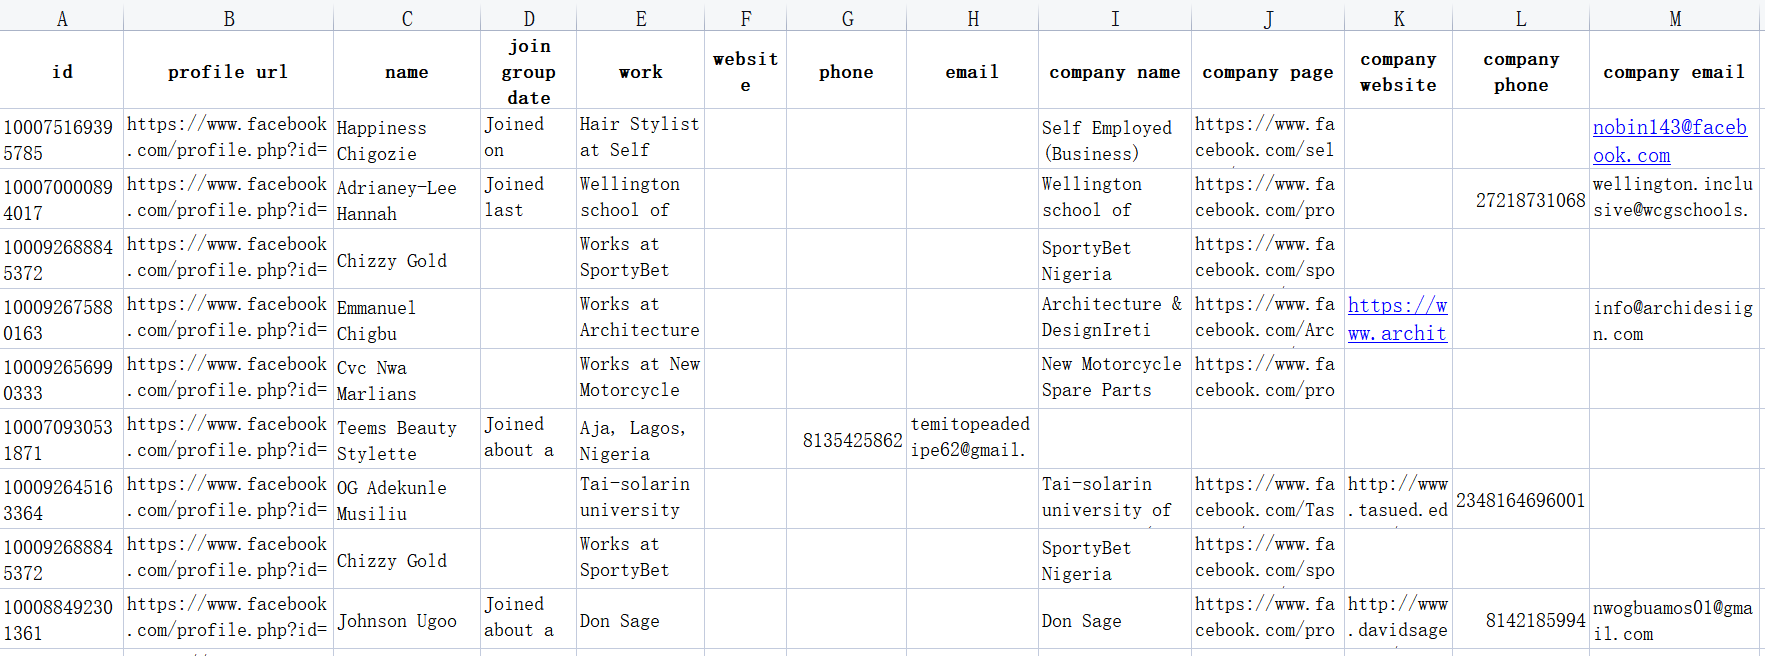This screenshot has height=656, width=1765.
Task: Click the 'company name' header cell
Action: [1115, 70]
